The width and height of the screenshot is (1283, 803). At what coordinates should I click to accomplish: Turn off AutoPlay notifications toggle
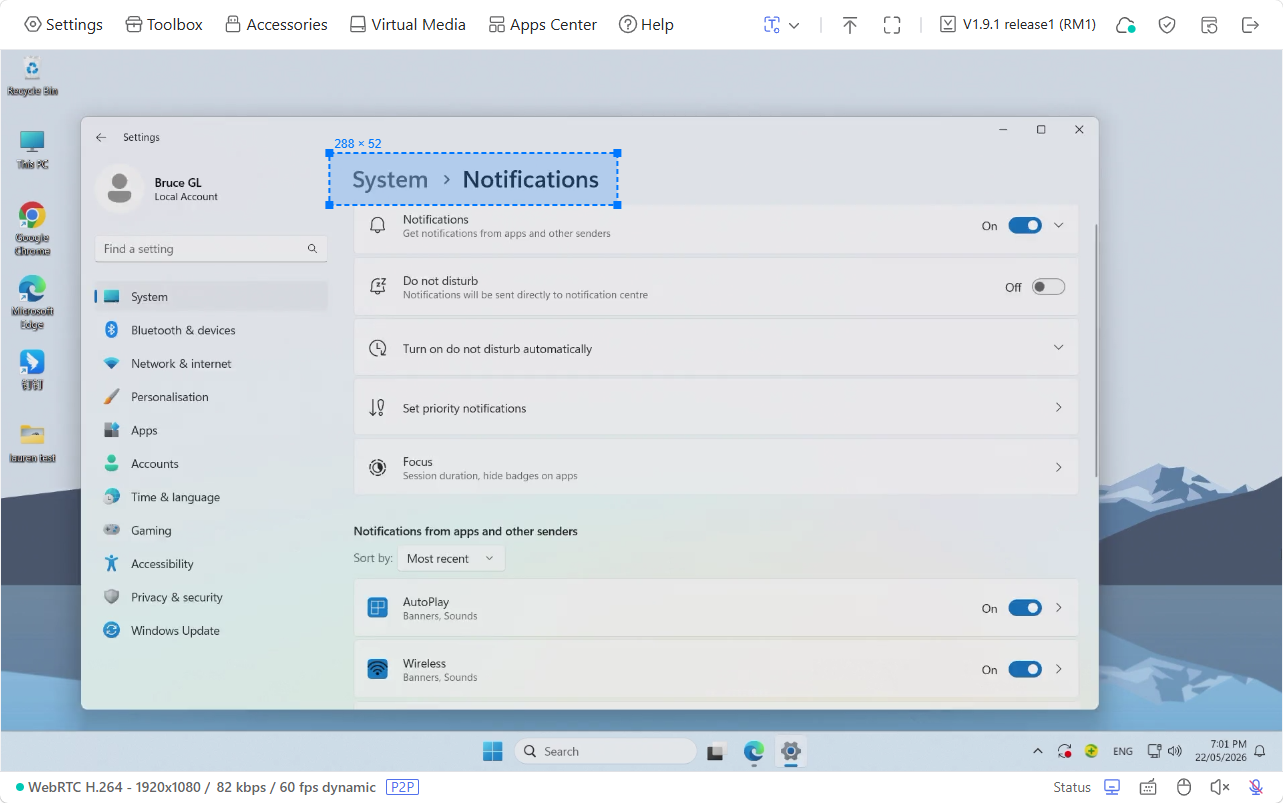(x=1025, y=608)
